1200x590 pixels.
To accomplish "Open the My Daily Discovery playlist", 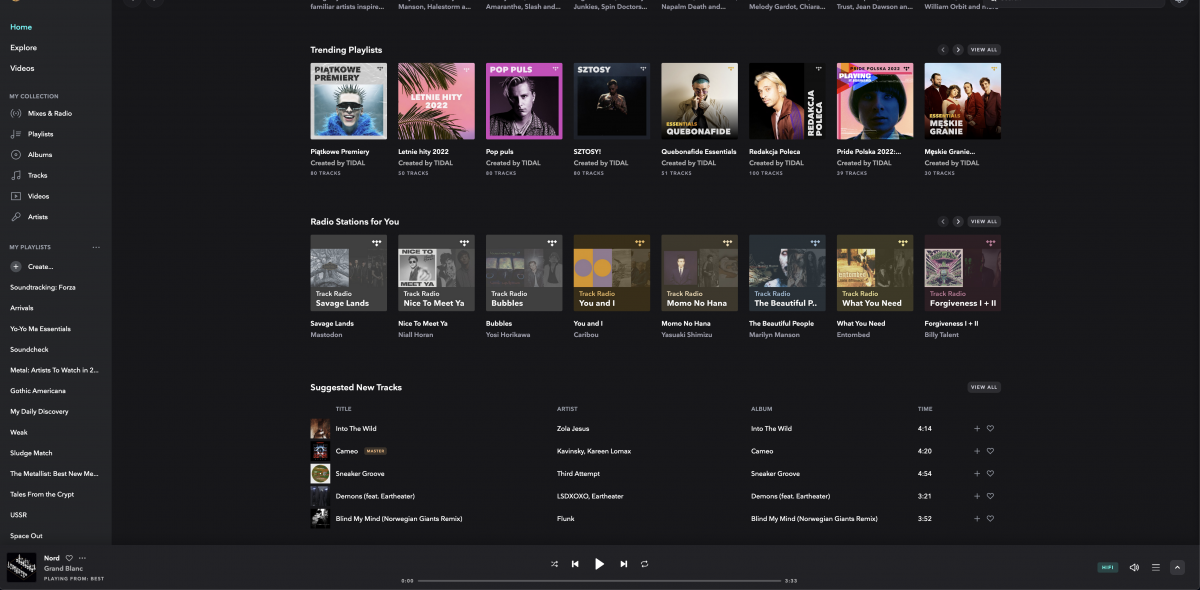I will click(39, 412).
